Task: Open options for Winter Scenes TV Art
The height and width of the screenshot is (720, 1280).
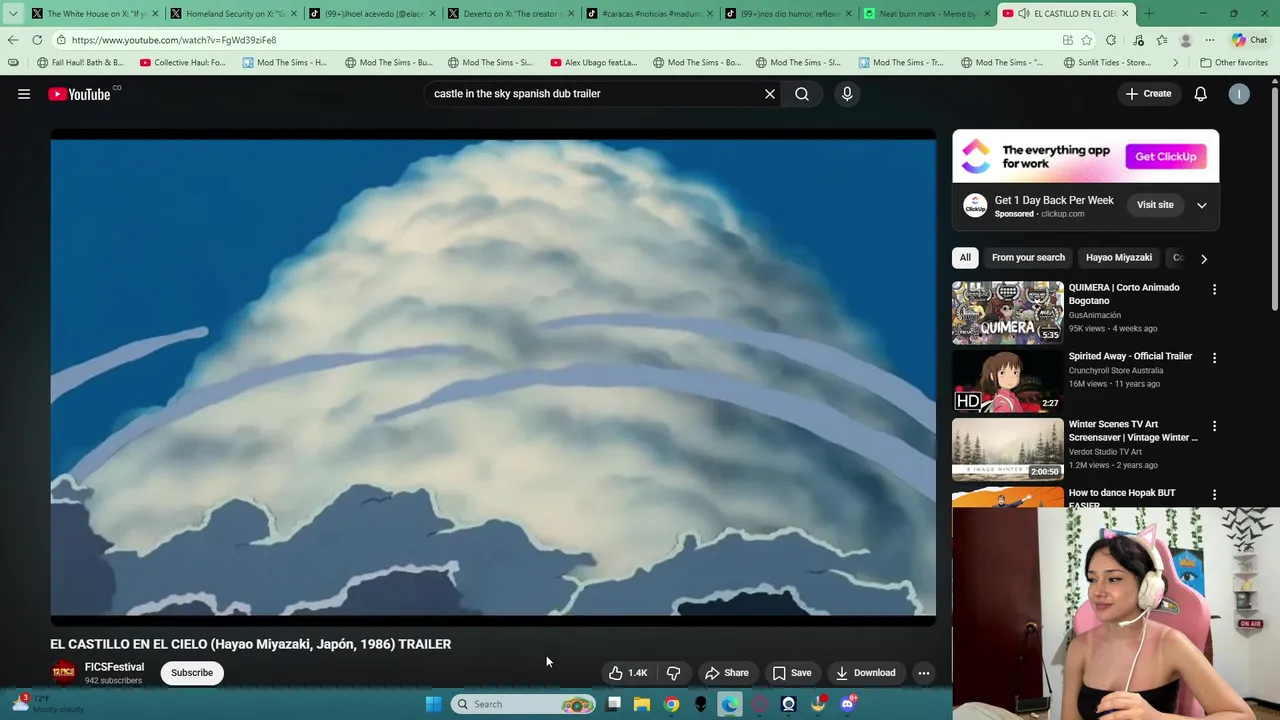Action: click(1214, 427)
